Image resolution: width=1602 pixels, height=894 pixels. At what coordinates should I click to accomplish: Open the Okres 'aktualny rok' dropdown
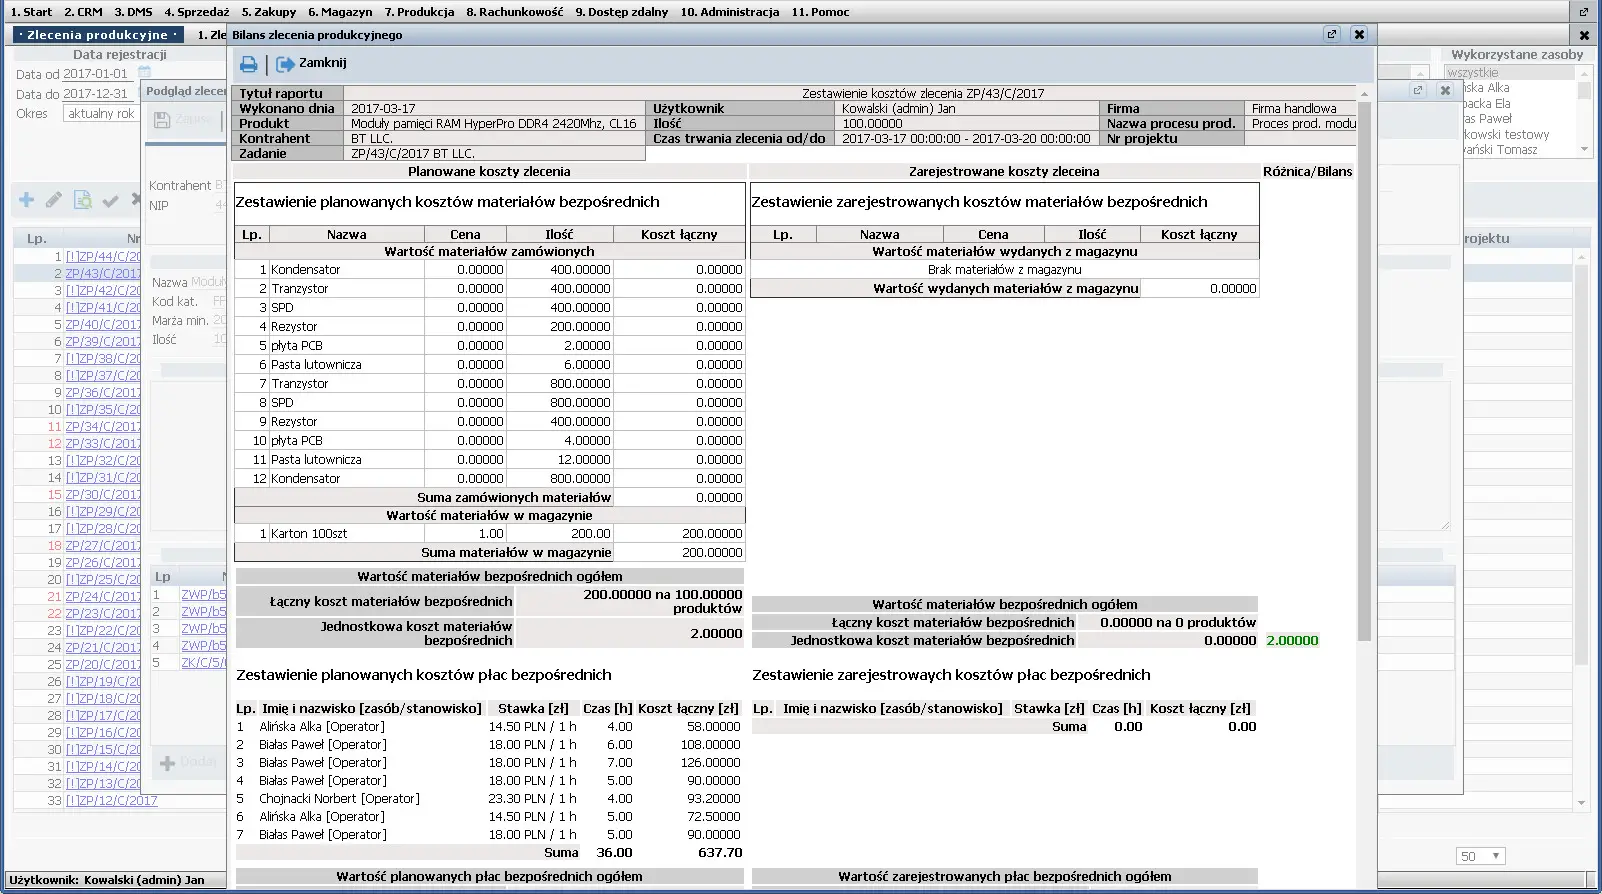pos(101,114)
